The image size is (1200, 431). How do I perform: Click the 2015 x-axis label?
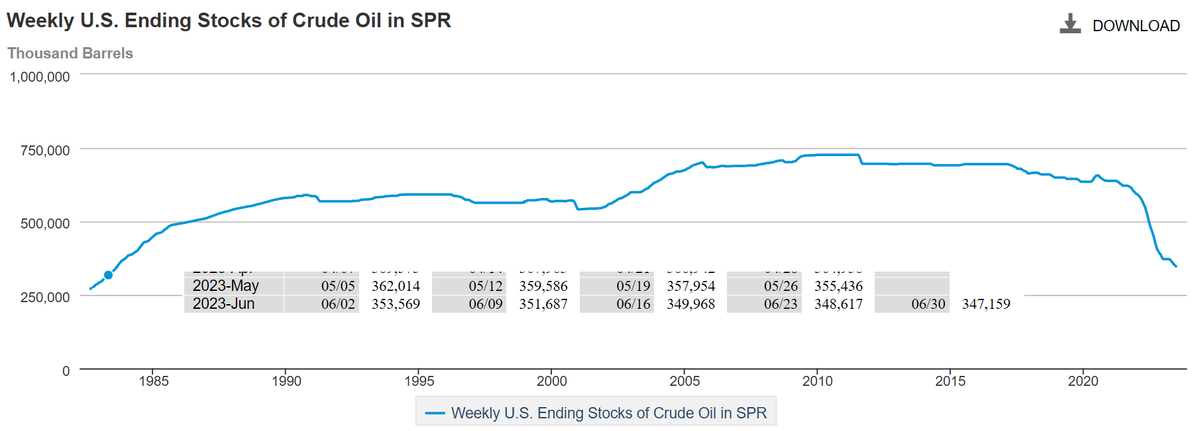951,381
